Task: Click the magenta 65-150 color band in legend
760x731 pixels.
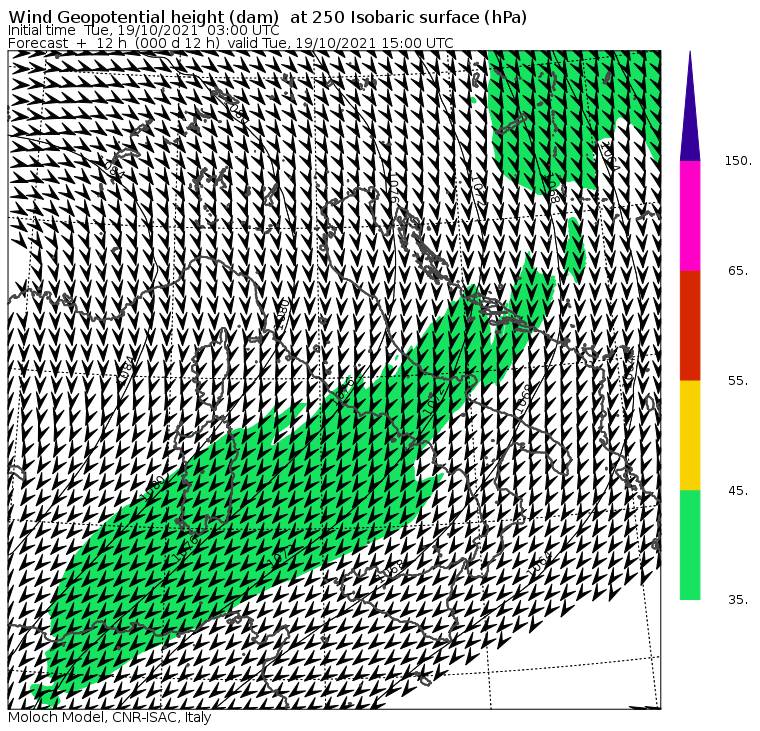Action: [690, 216]
